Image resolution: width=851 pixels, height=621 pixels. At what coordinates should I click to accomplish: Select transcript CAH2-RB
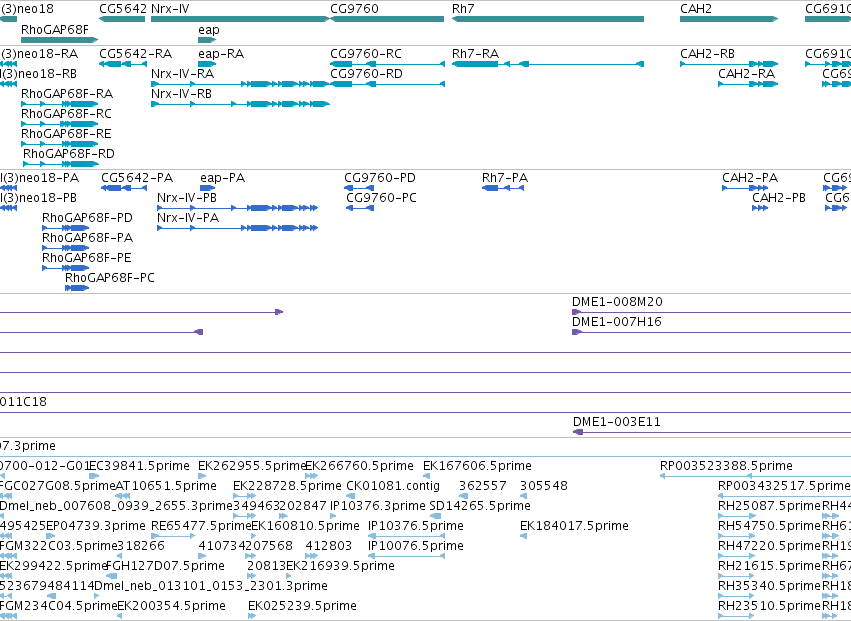tap(729, 64)
